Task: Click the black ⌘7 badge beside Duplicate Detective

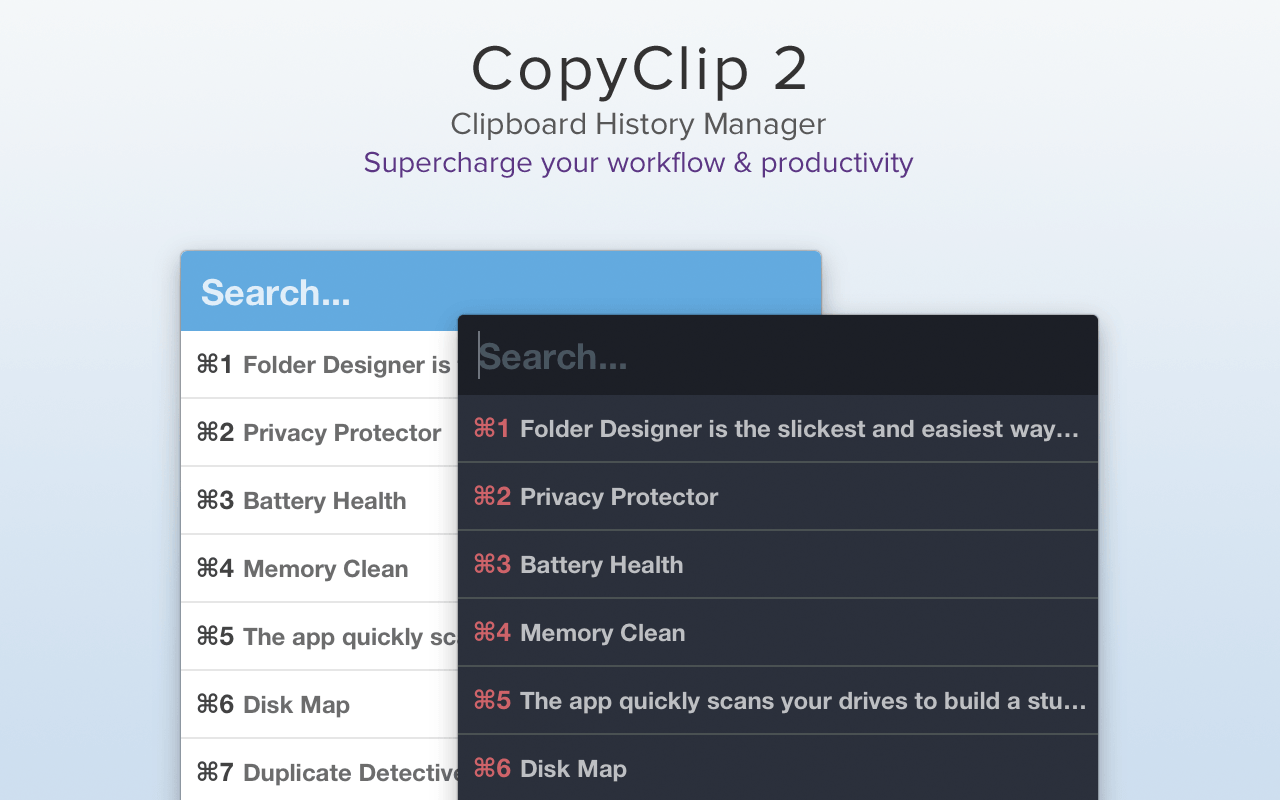Action: 215,772
